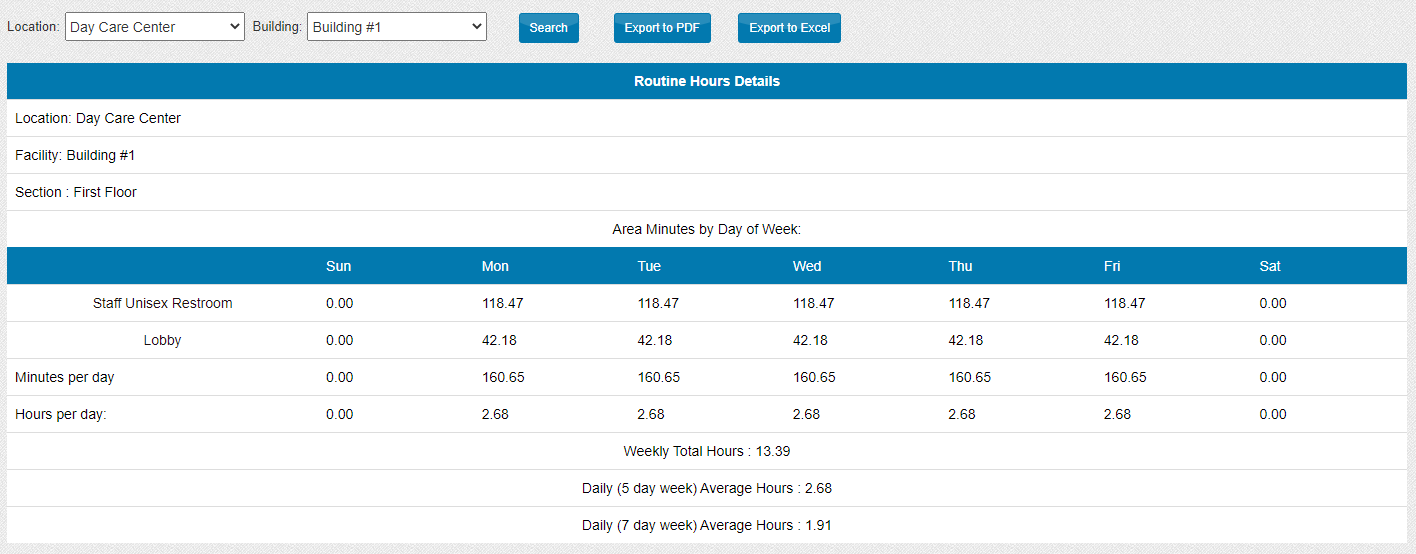The image size is (1416, 554).
Task: Select the Lobby row label
Action: pos(162,340)
